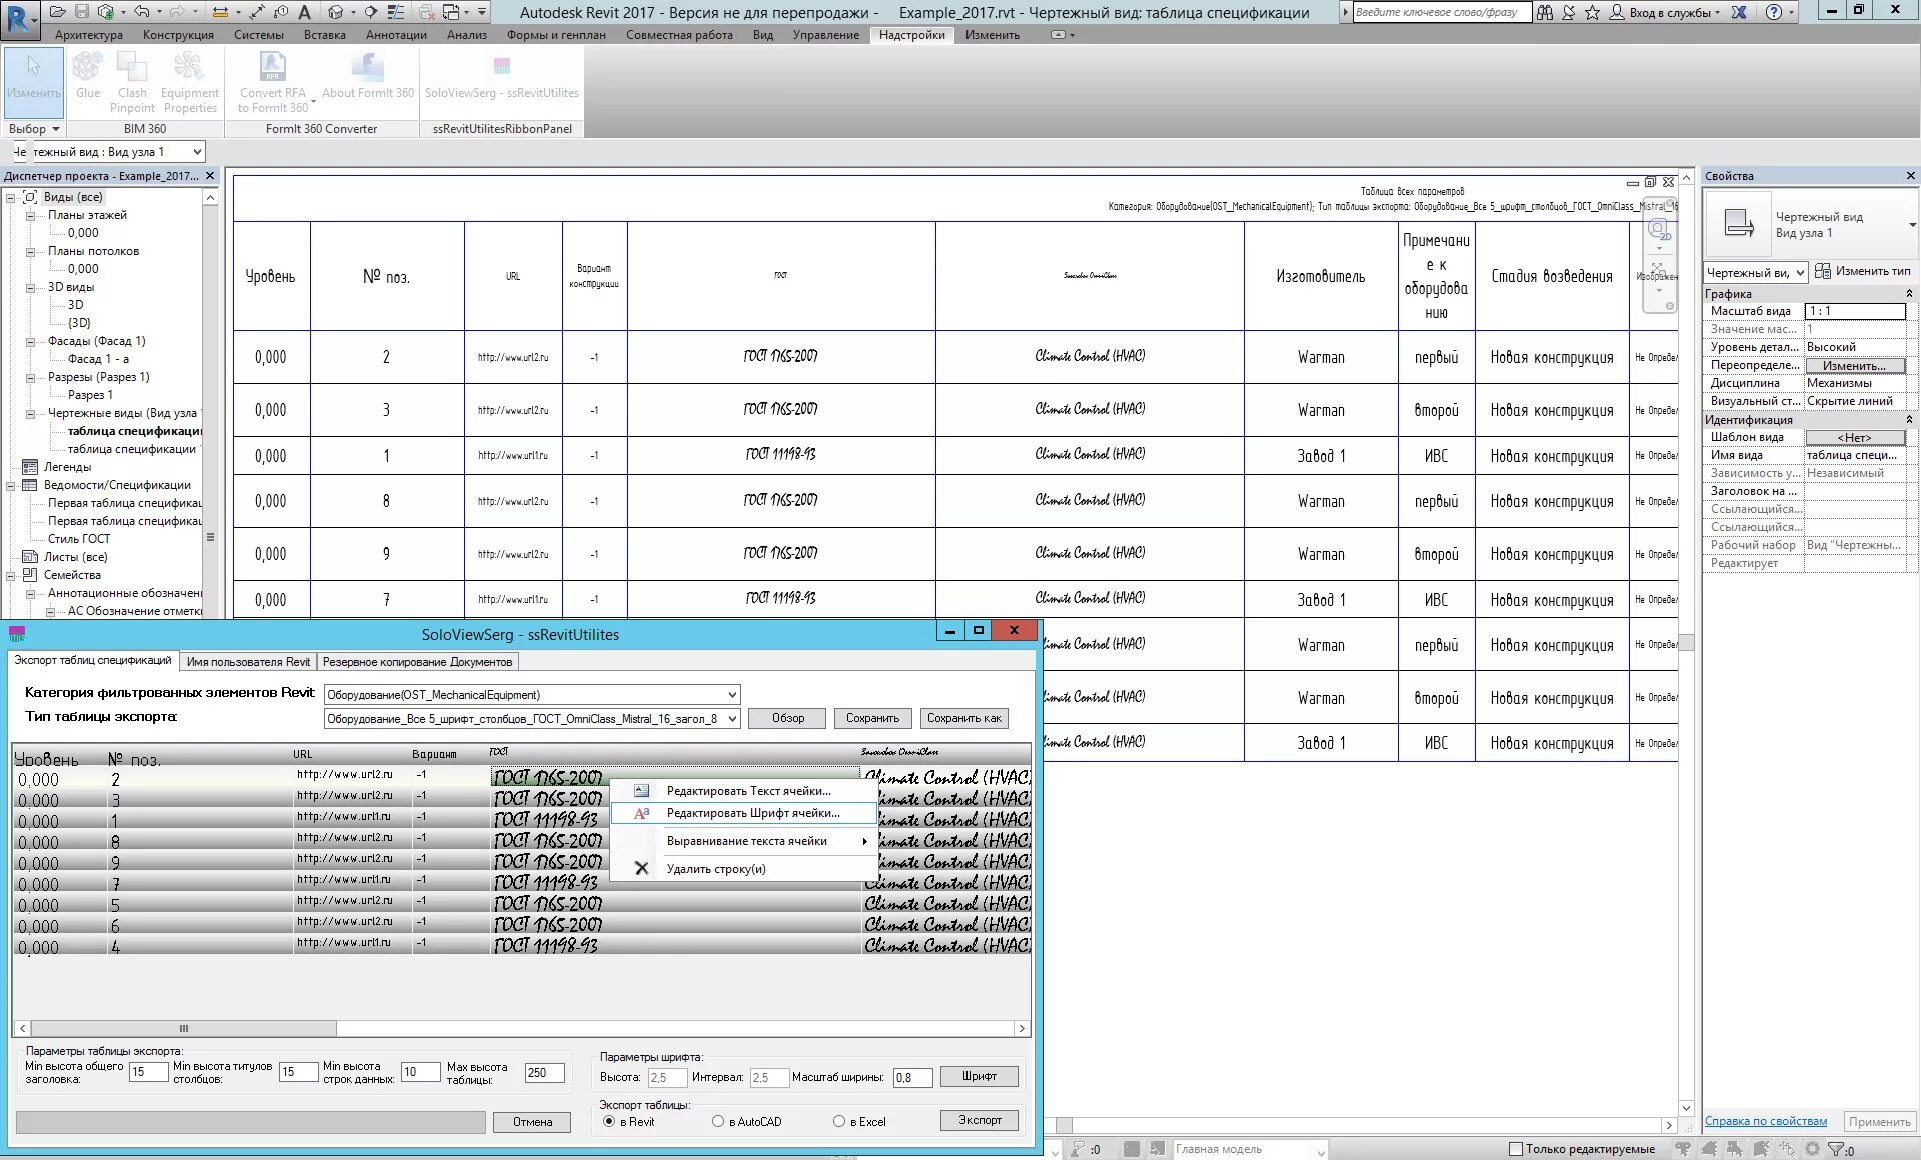Open the 'Тип таблицы экспорта' dropdown

coord(732,718)
